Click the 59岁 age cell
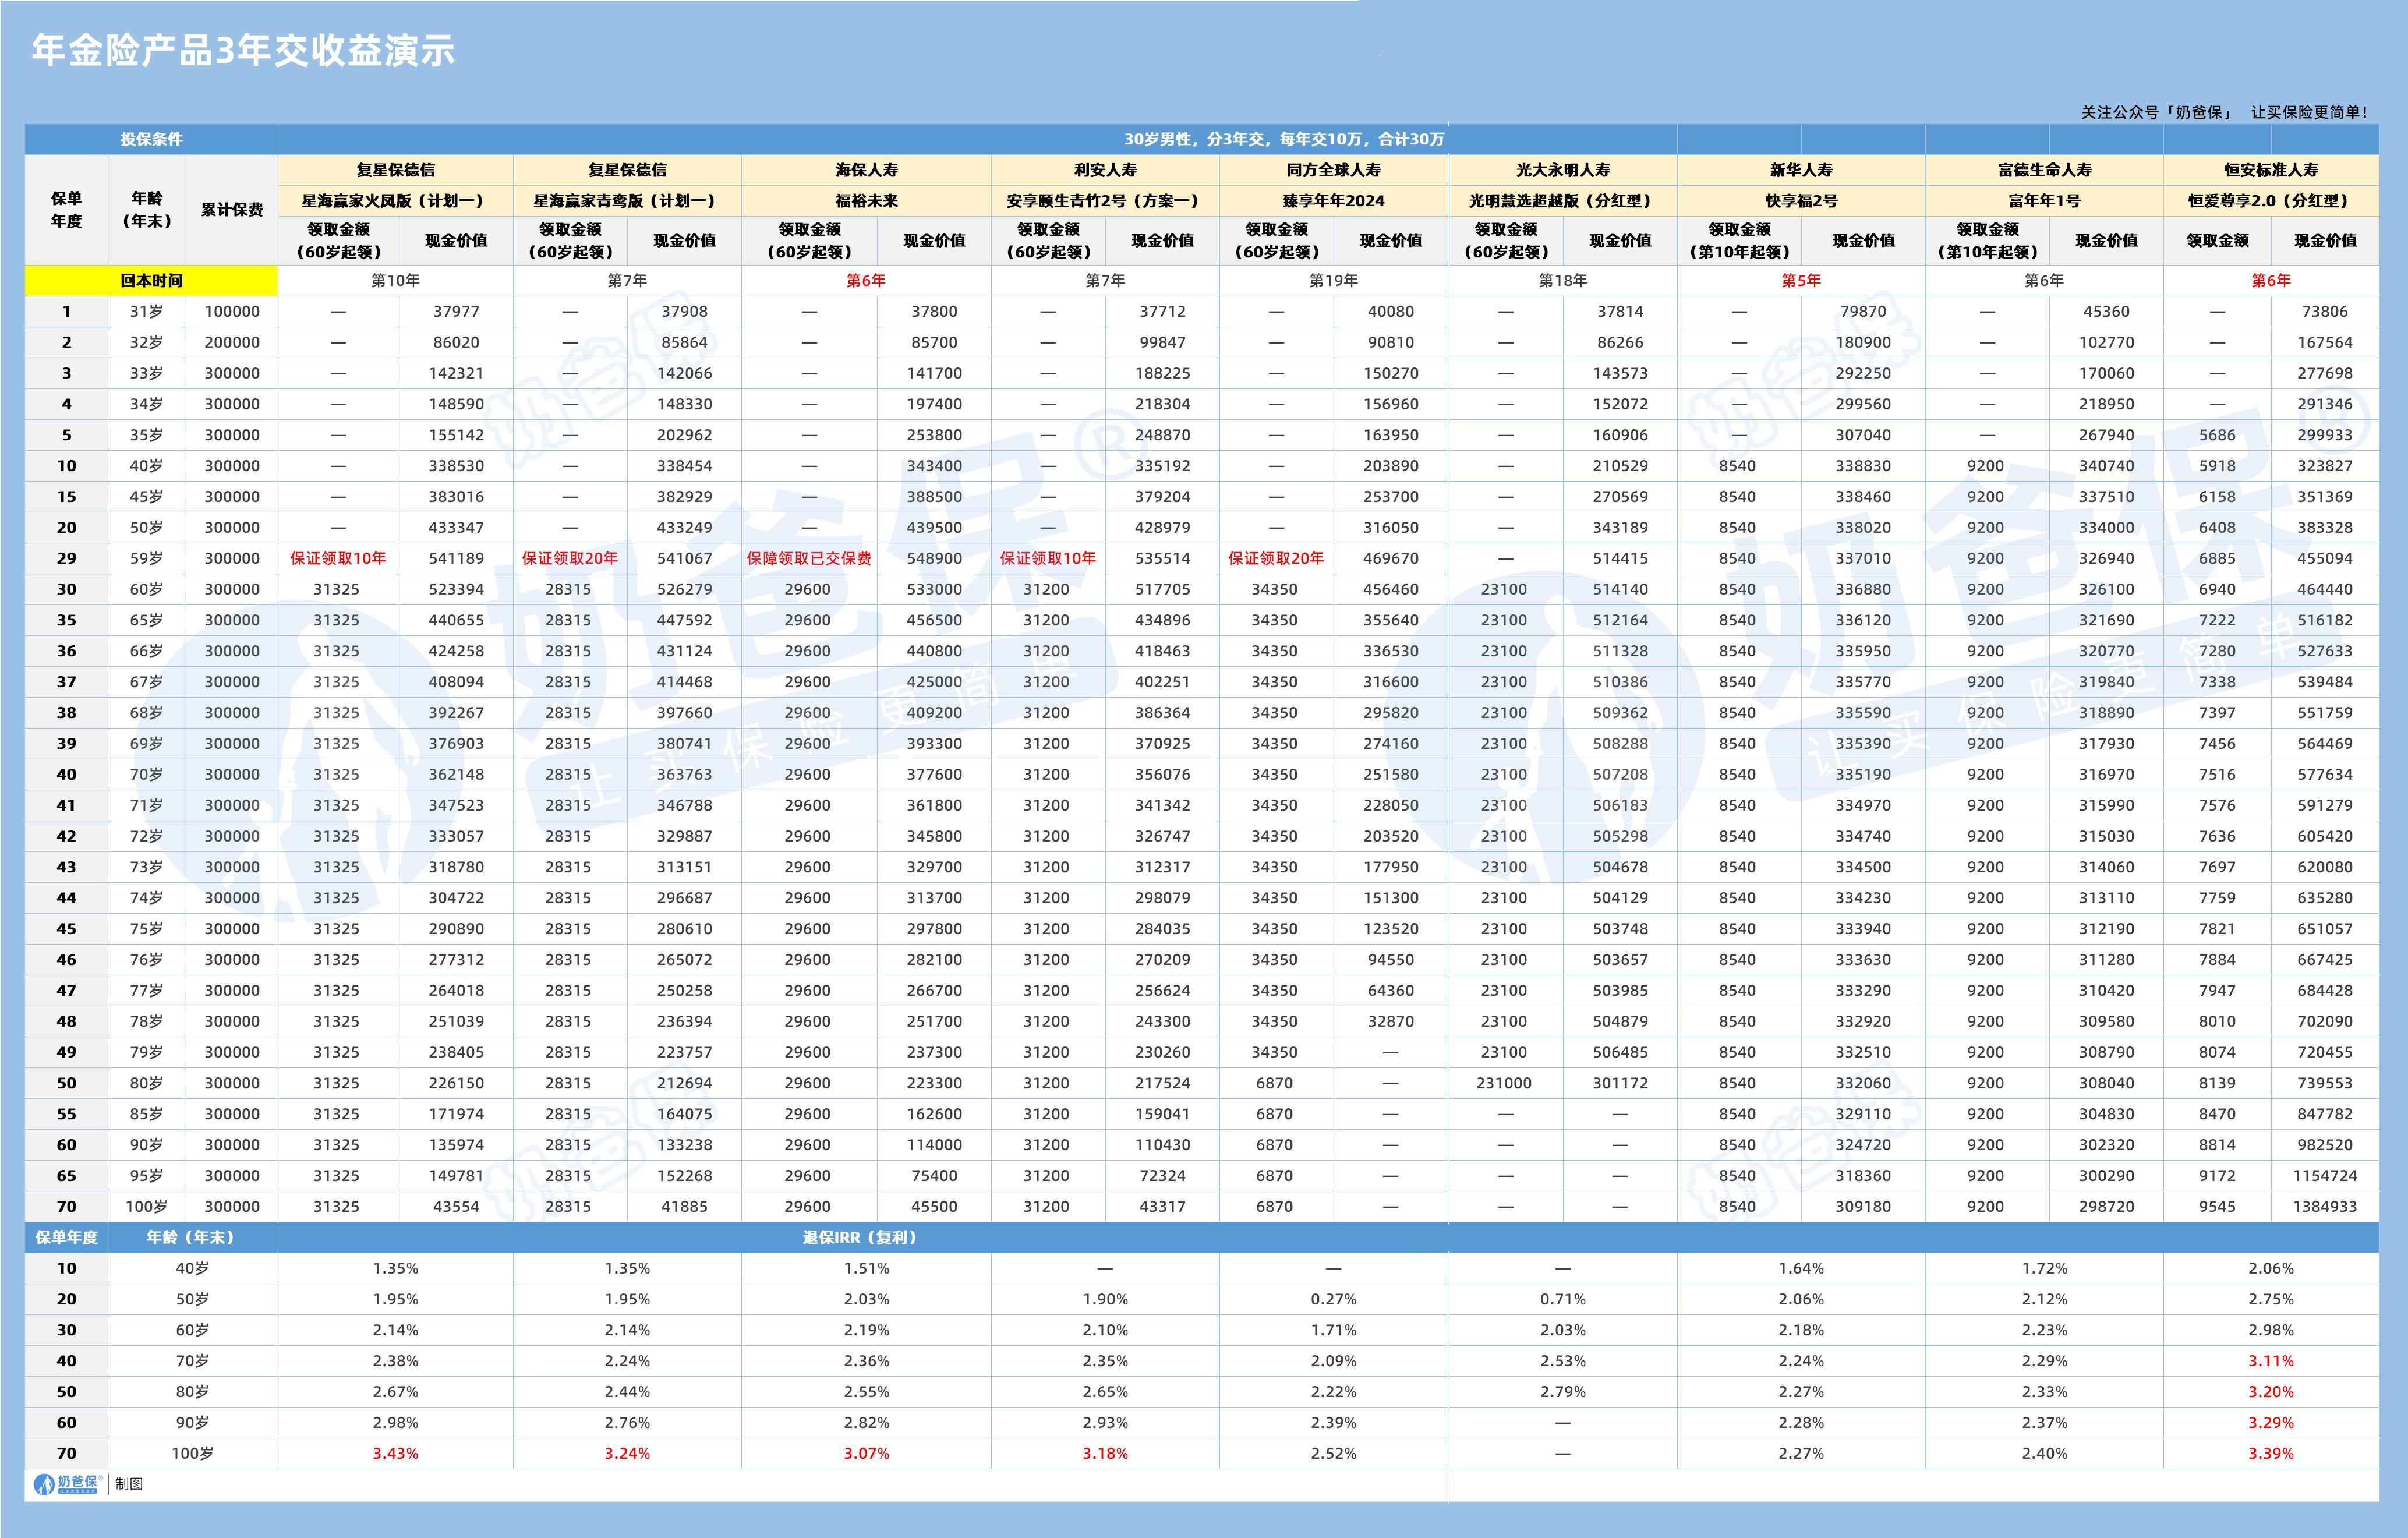 (146, 559)
